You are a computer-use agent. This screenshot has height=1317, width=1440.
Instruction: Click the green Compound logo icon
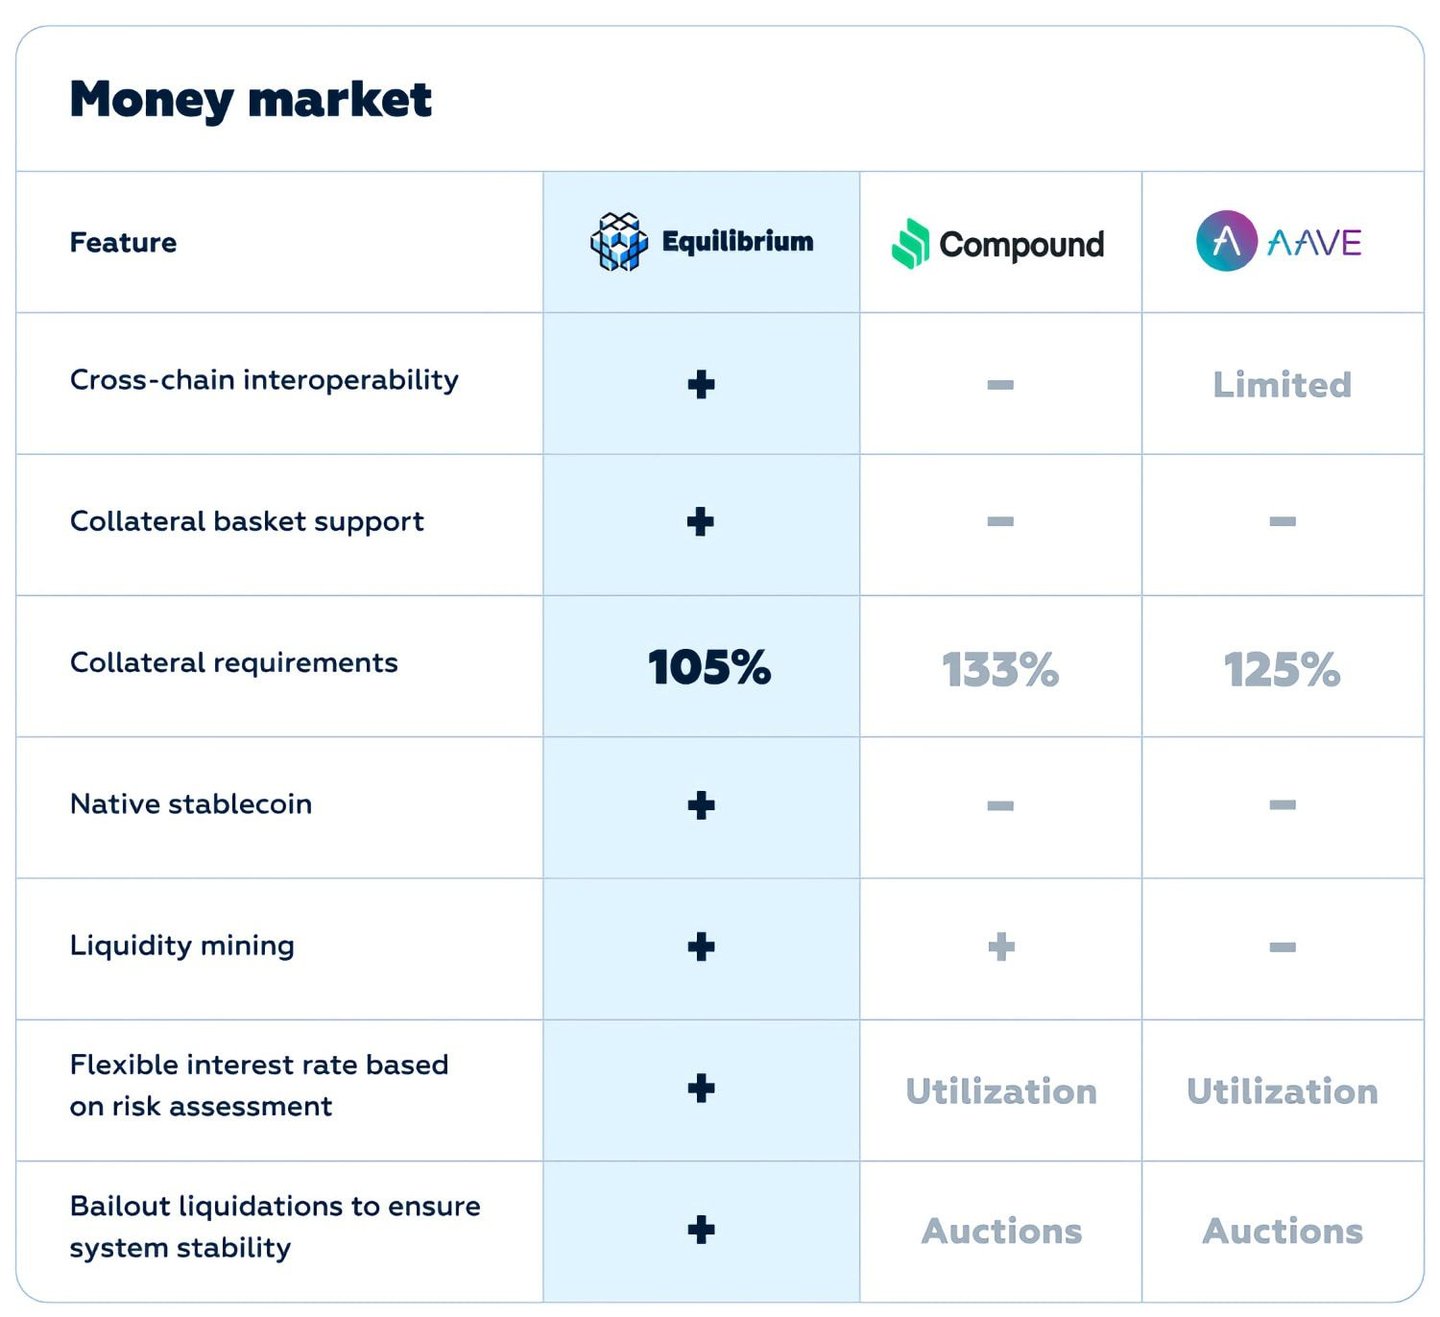[911, 244]
